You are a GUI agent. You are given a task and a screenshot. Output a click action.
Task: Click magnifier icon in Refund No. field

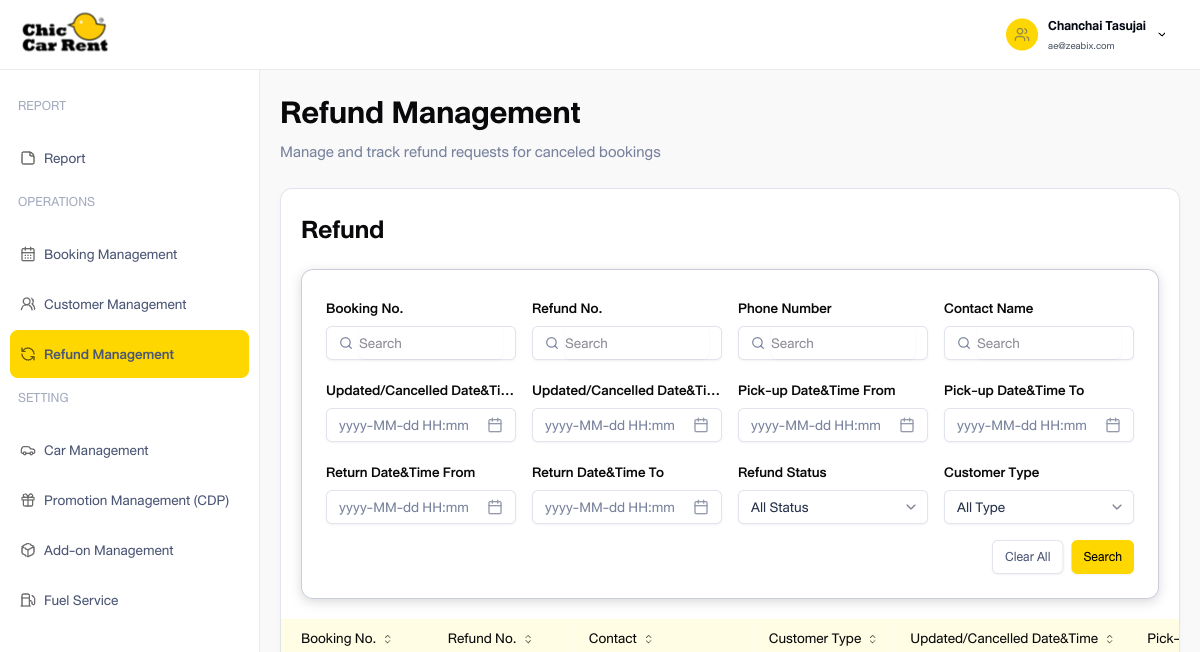point(552,343)
